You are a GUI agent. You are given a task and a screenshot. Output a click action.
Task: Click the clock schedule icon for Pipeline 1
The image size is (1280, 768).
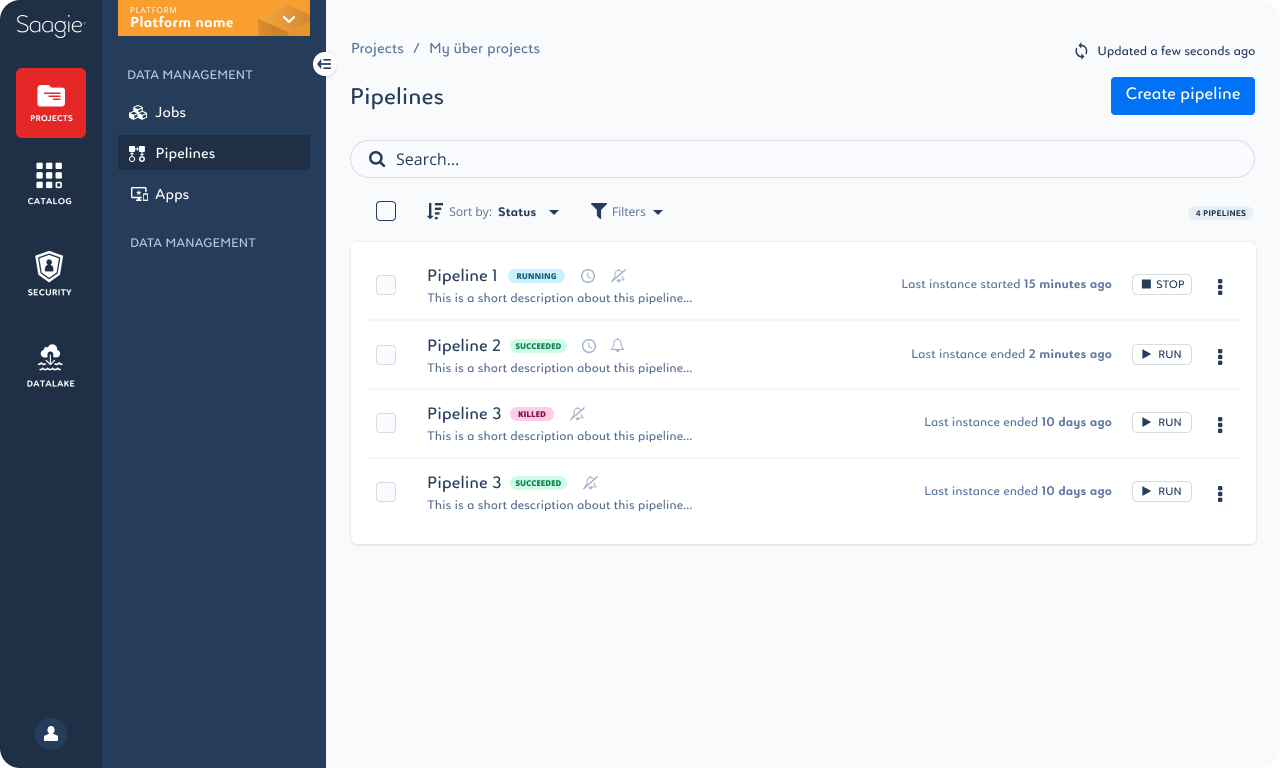[x=588, y=276]
